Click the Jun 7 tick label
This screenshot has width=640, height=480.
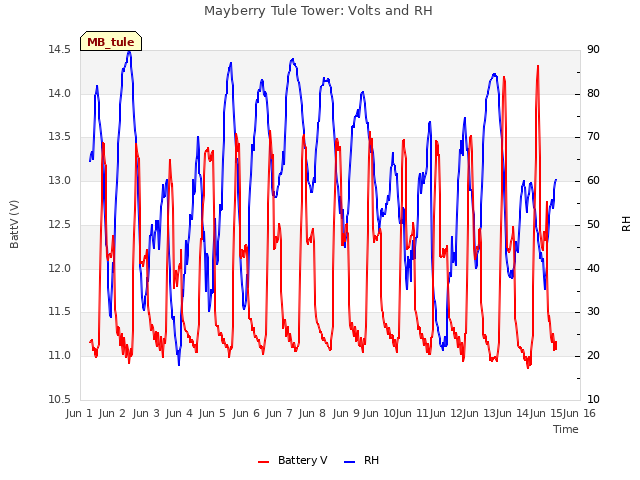[279, 413]
